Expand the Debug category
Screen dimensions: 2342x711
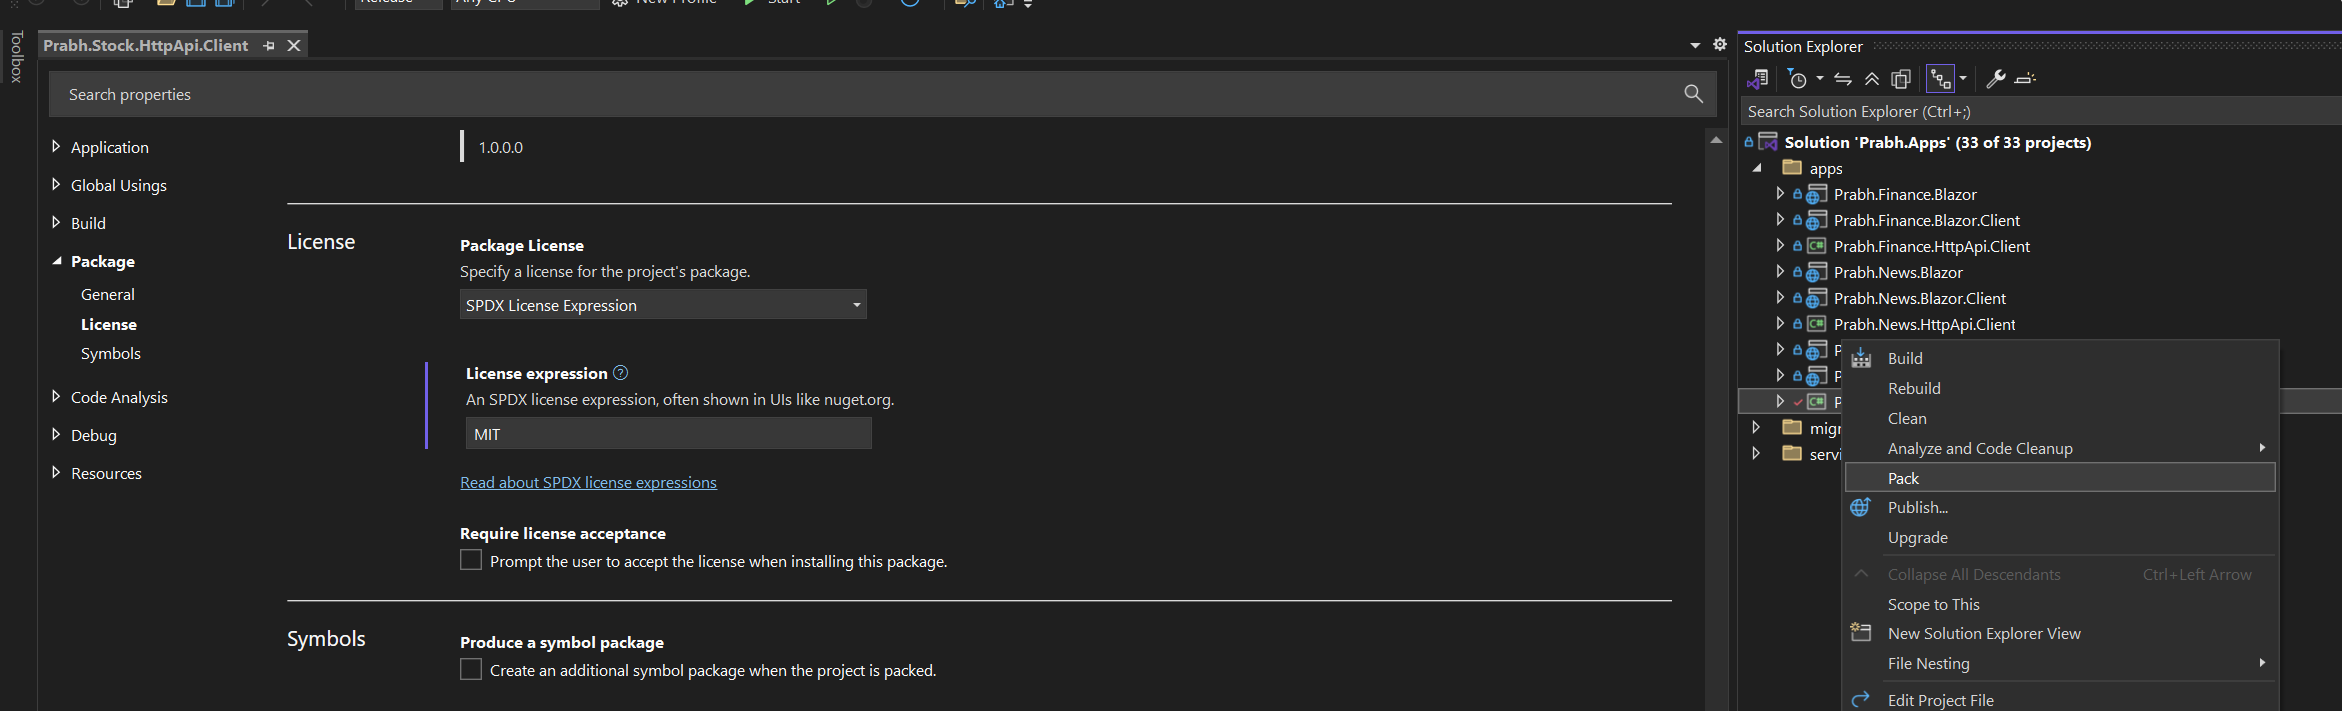click(x=56, y=434)
